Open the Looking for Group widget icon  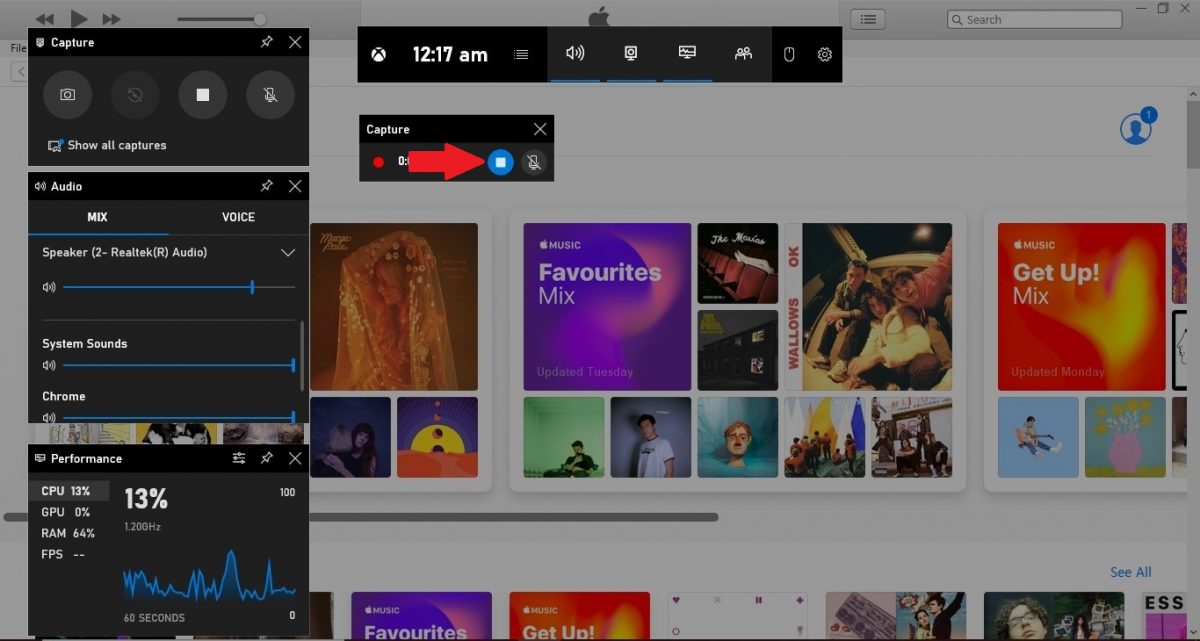[743, 54]
